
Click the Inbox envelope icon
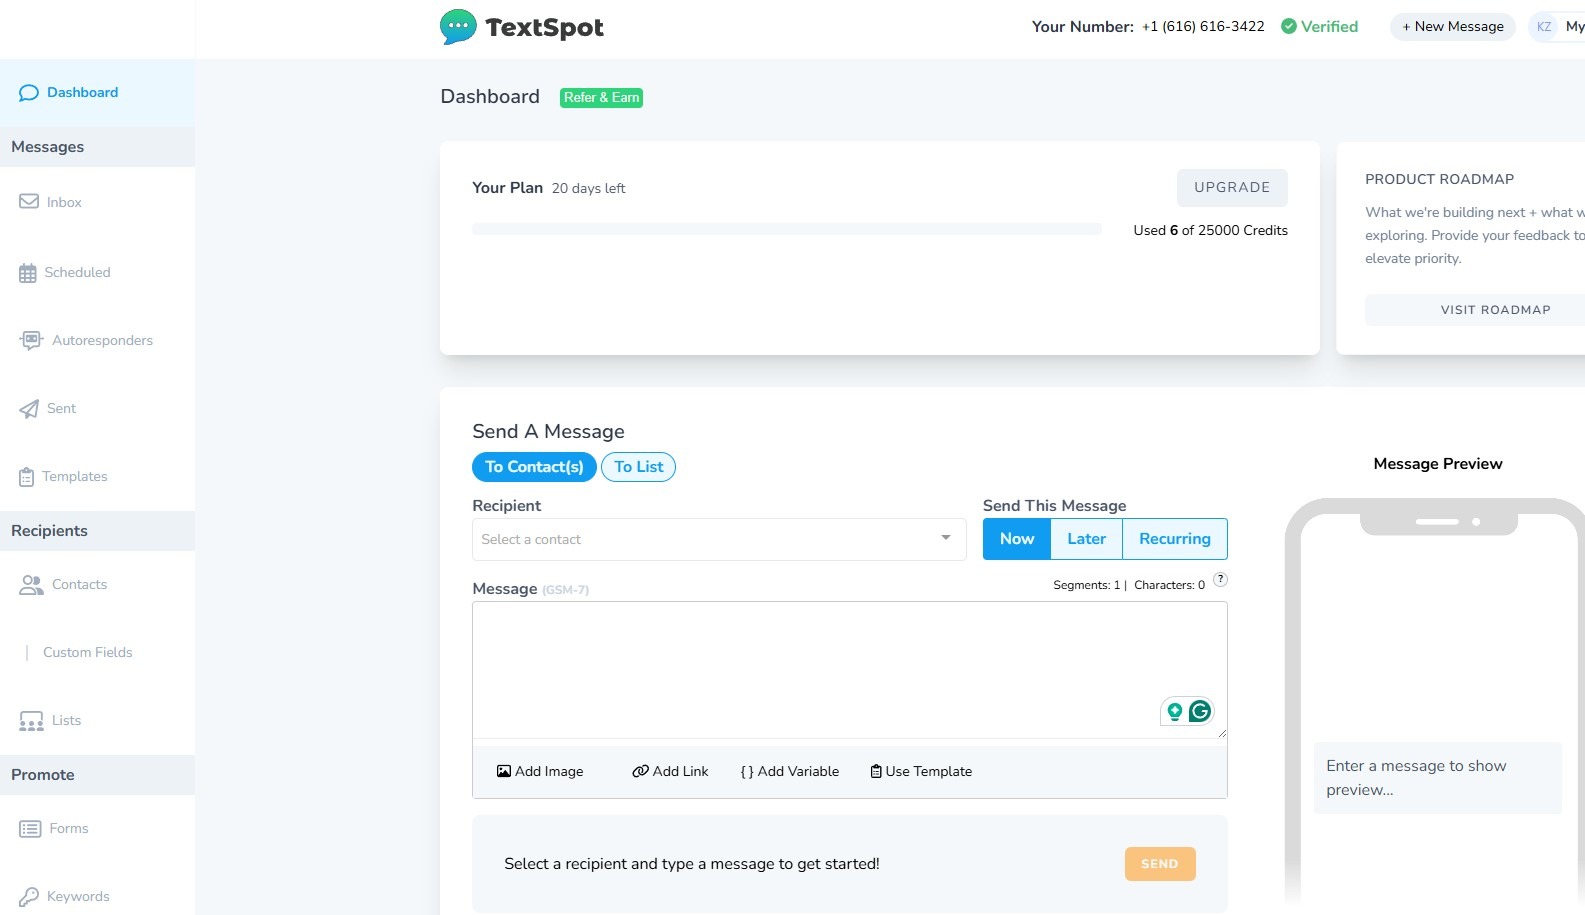[x=29, y=202]
